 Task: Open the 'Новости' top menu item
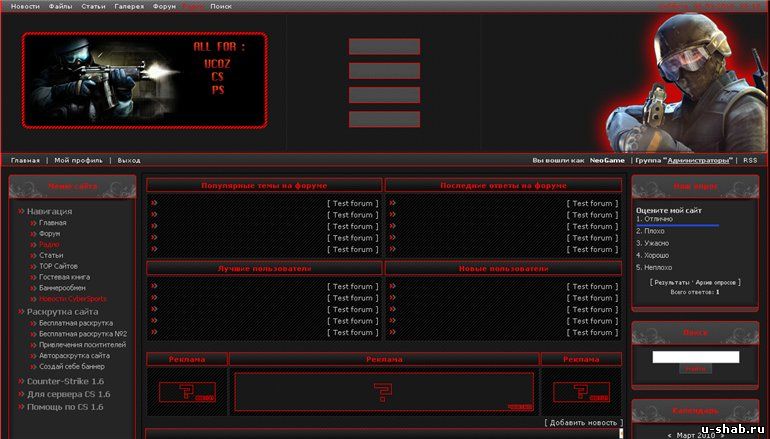25,7
